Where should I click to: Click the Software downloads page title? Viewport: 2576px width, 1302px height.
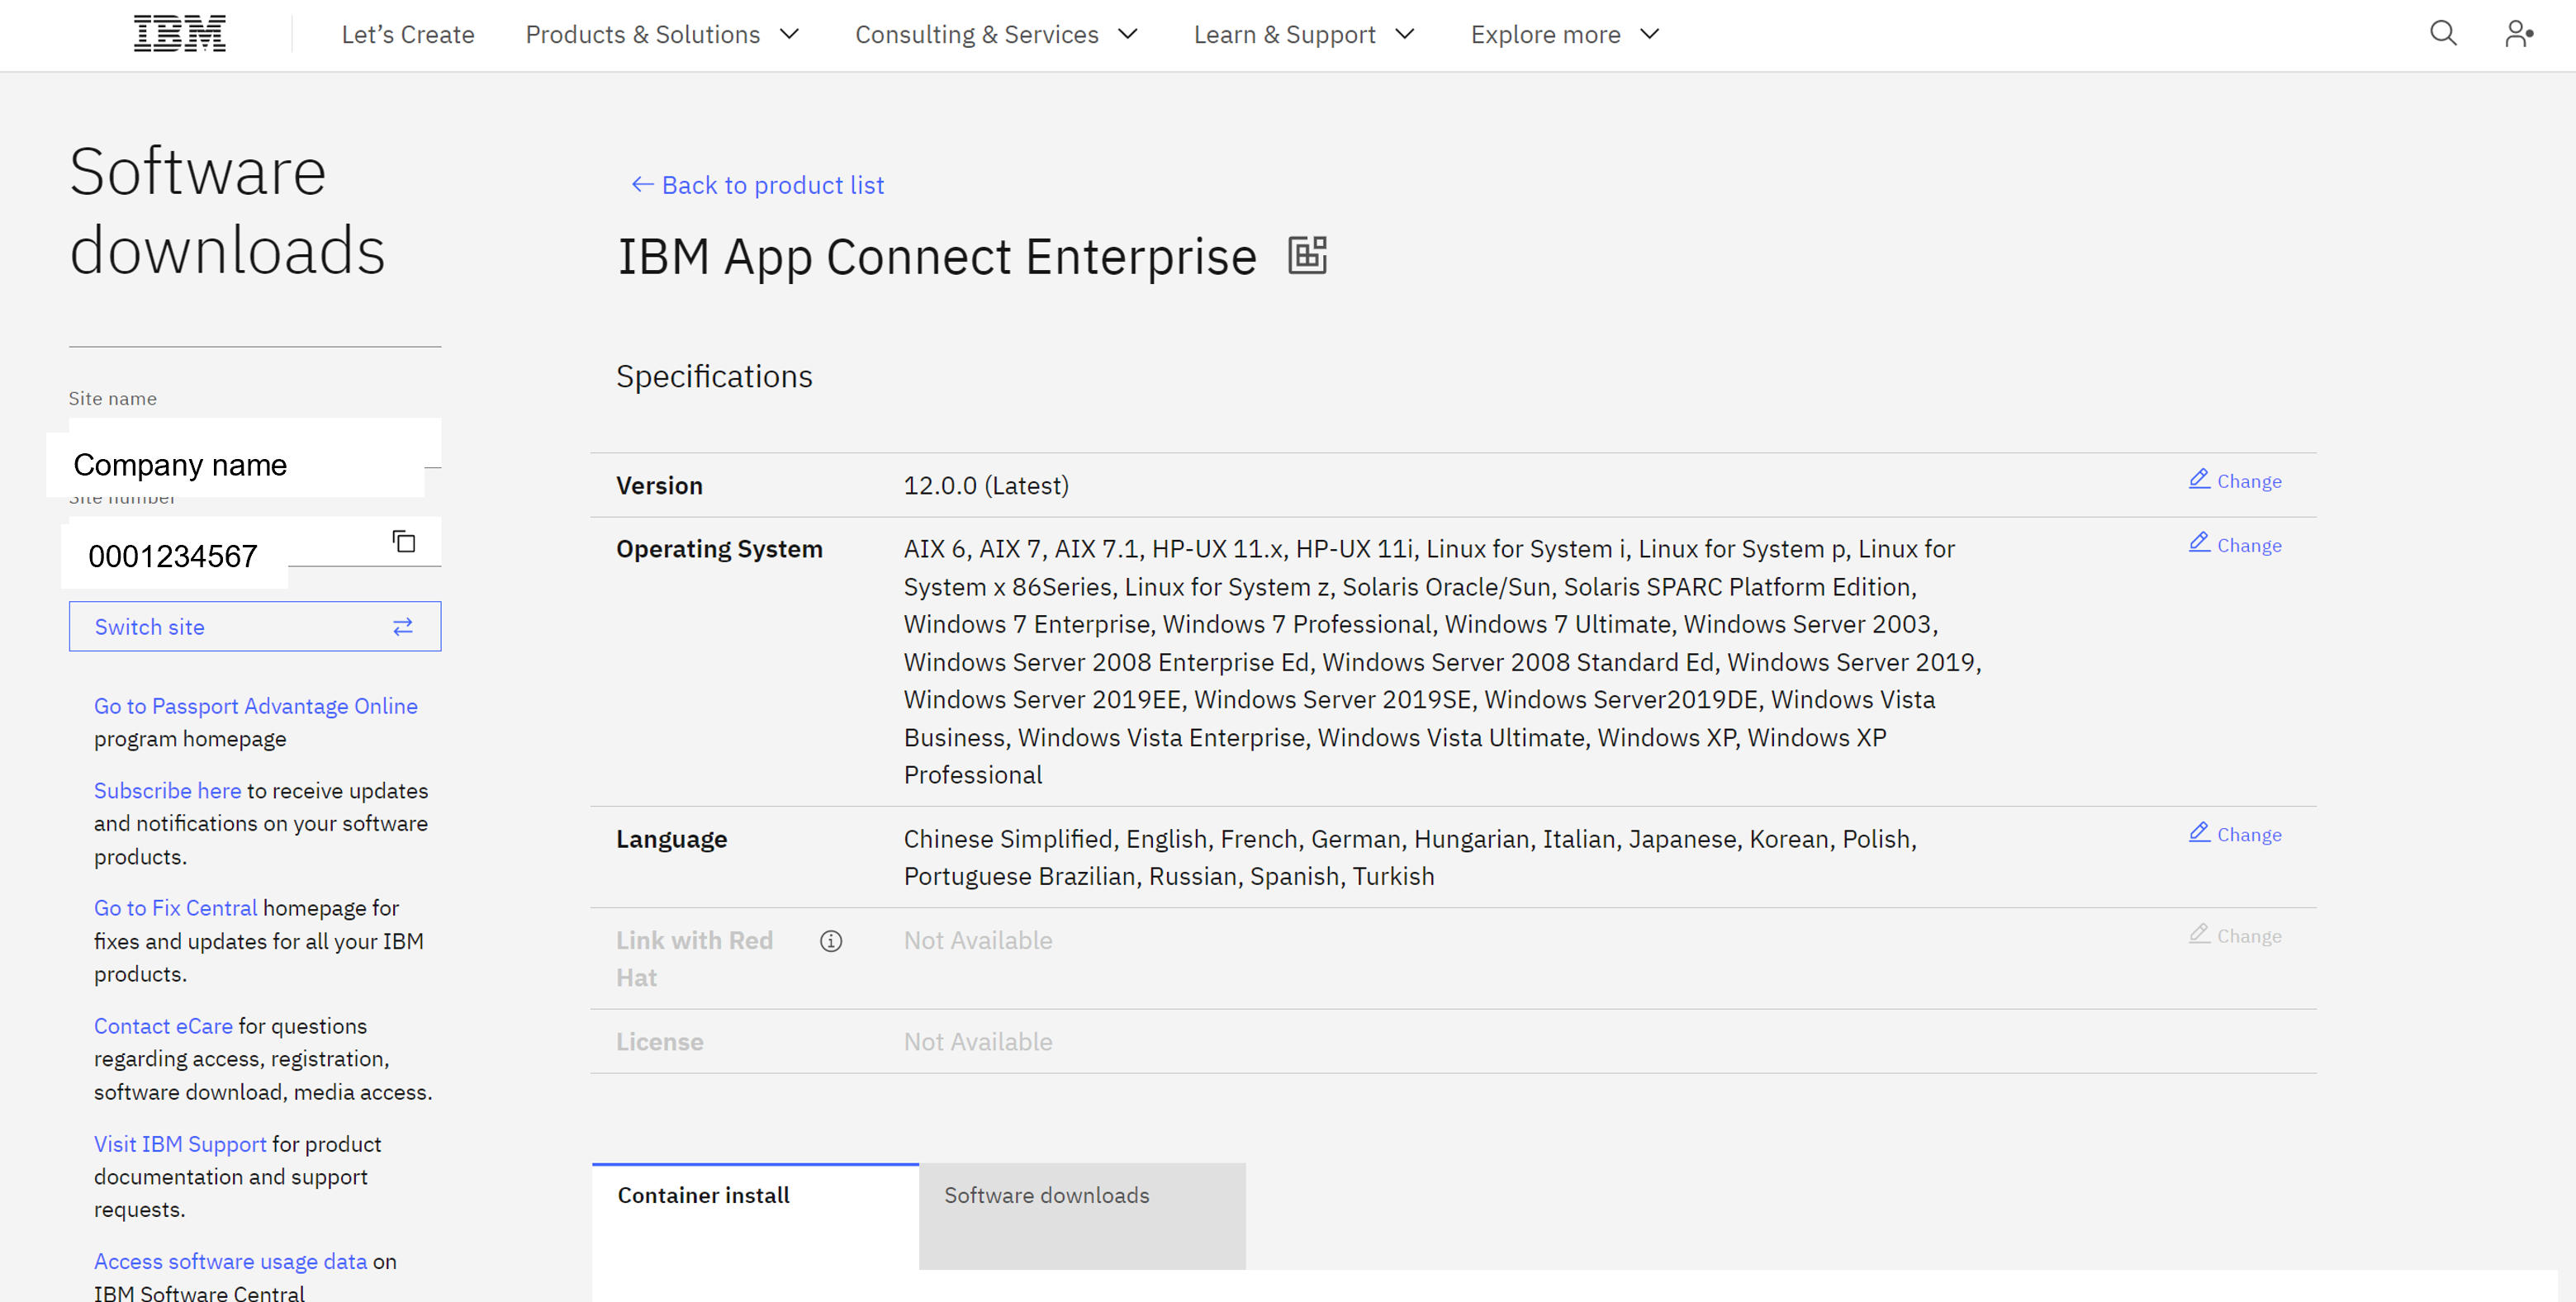click(x=227, y=210)
